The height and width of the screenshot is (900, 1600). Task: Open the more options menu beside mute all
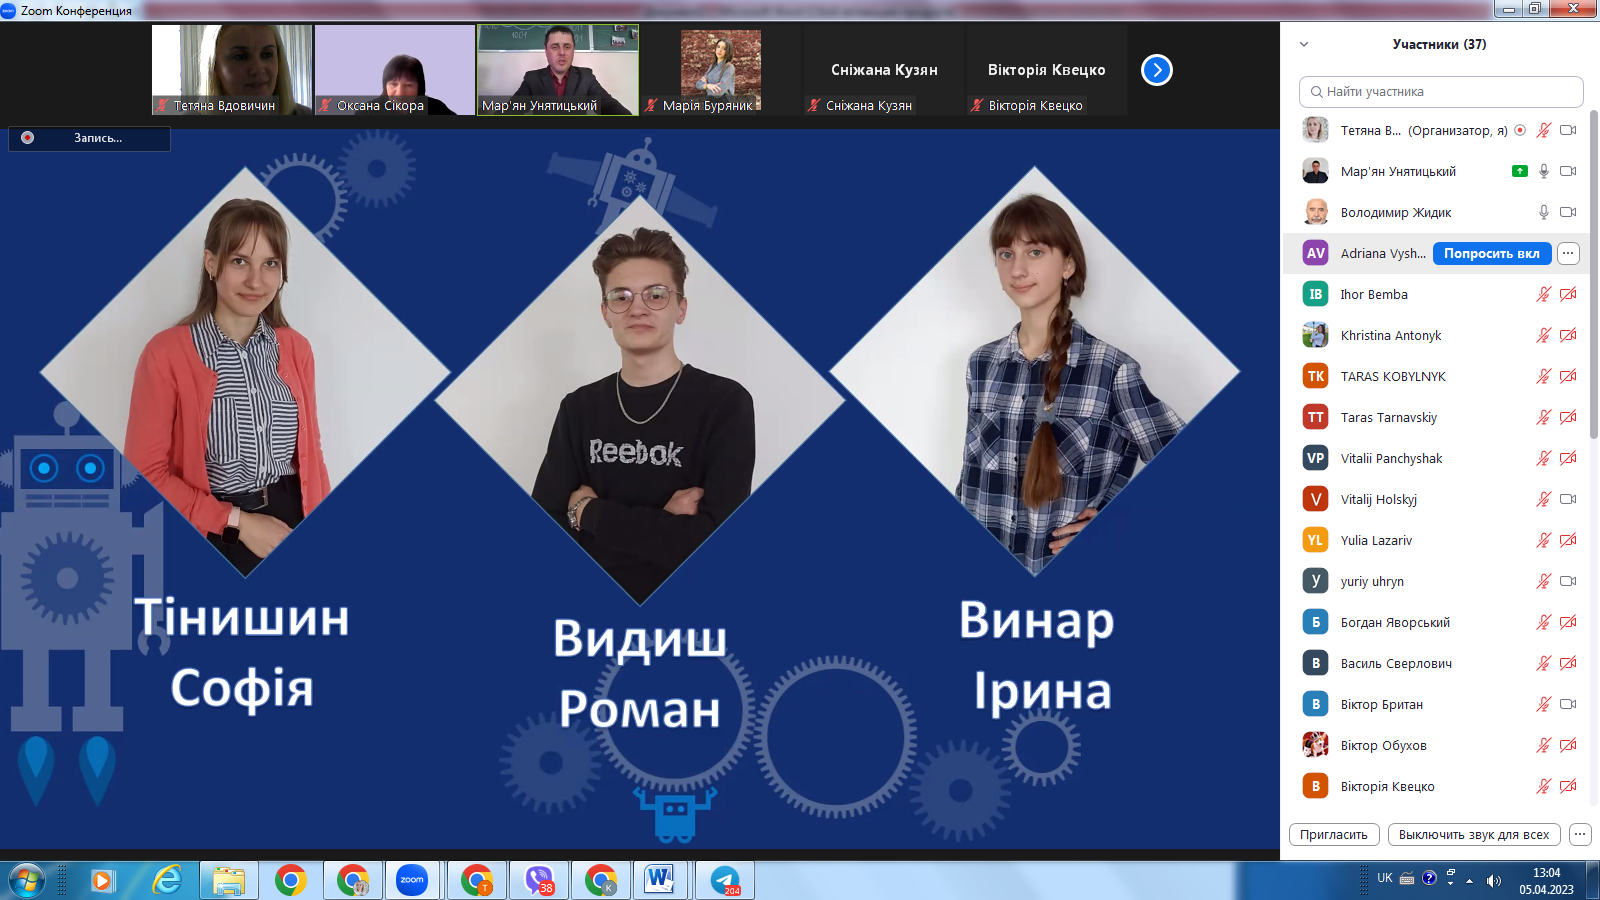pos(1580,834)
